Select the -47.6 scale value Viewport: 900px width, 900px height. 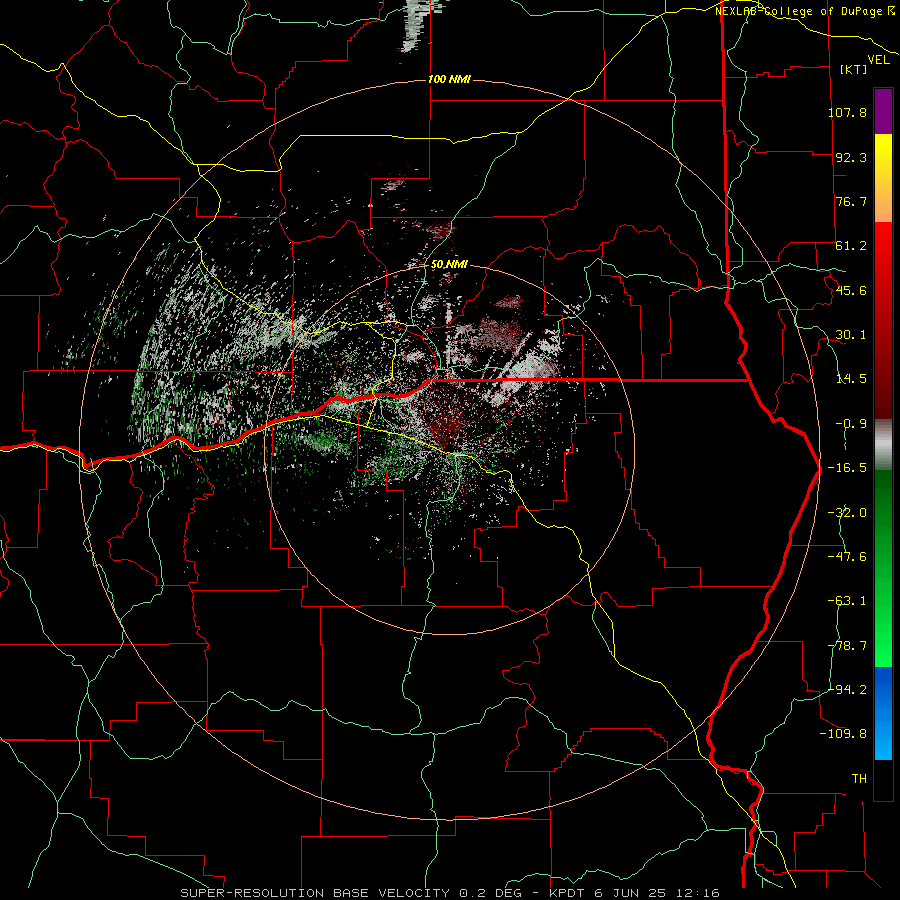point(847,557)
